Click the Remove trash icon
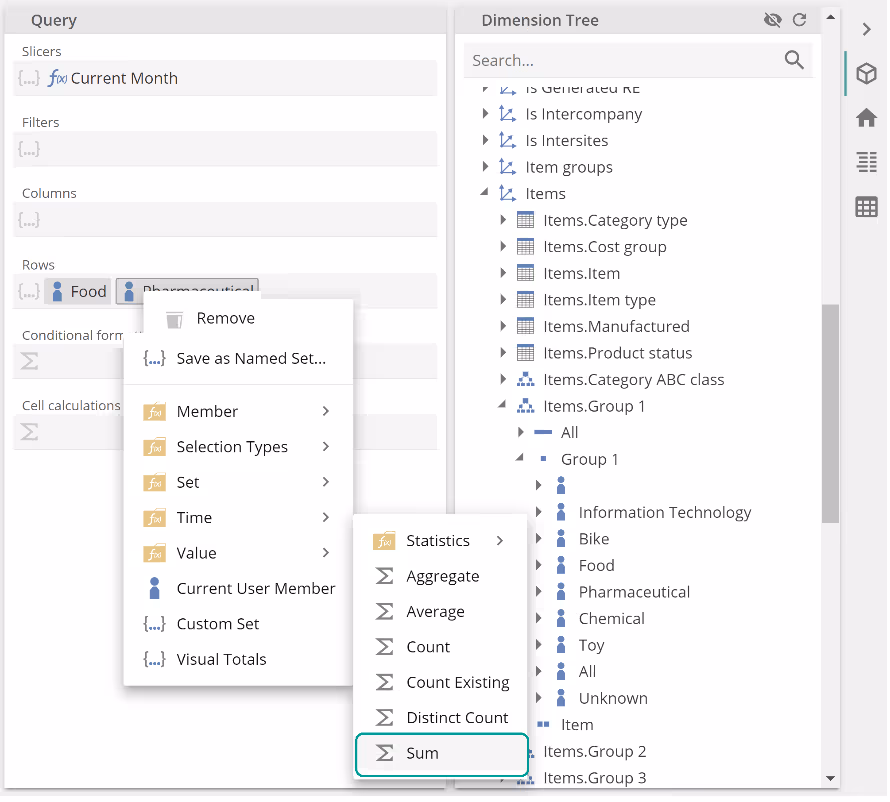The height and width of the screenshot is (802, 890). coord(174,319)
